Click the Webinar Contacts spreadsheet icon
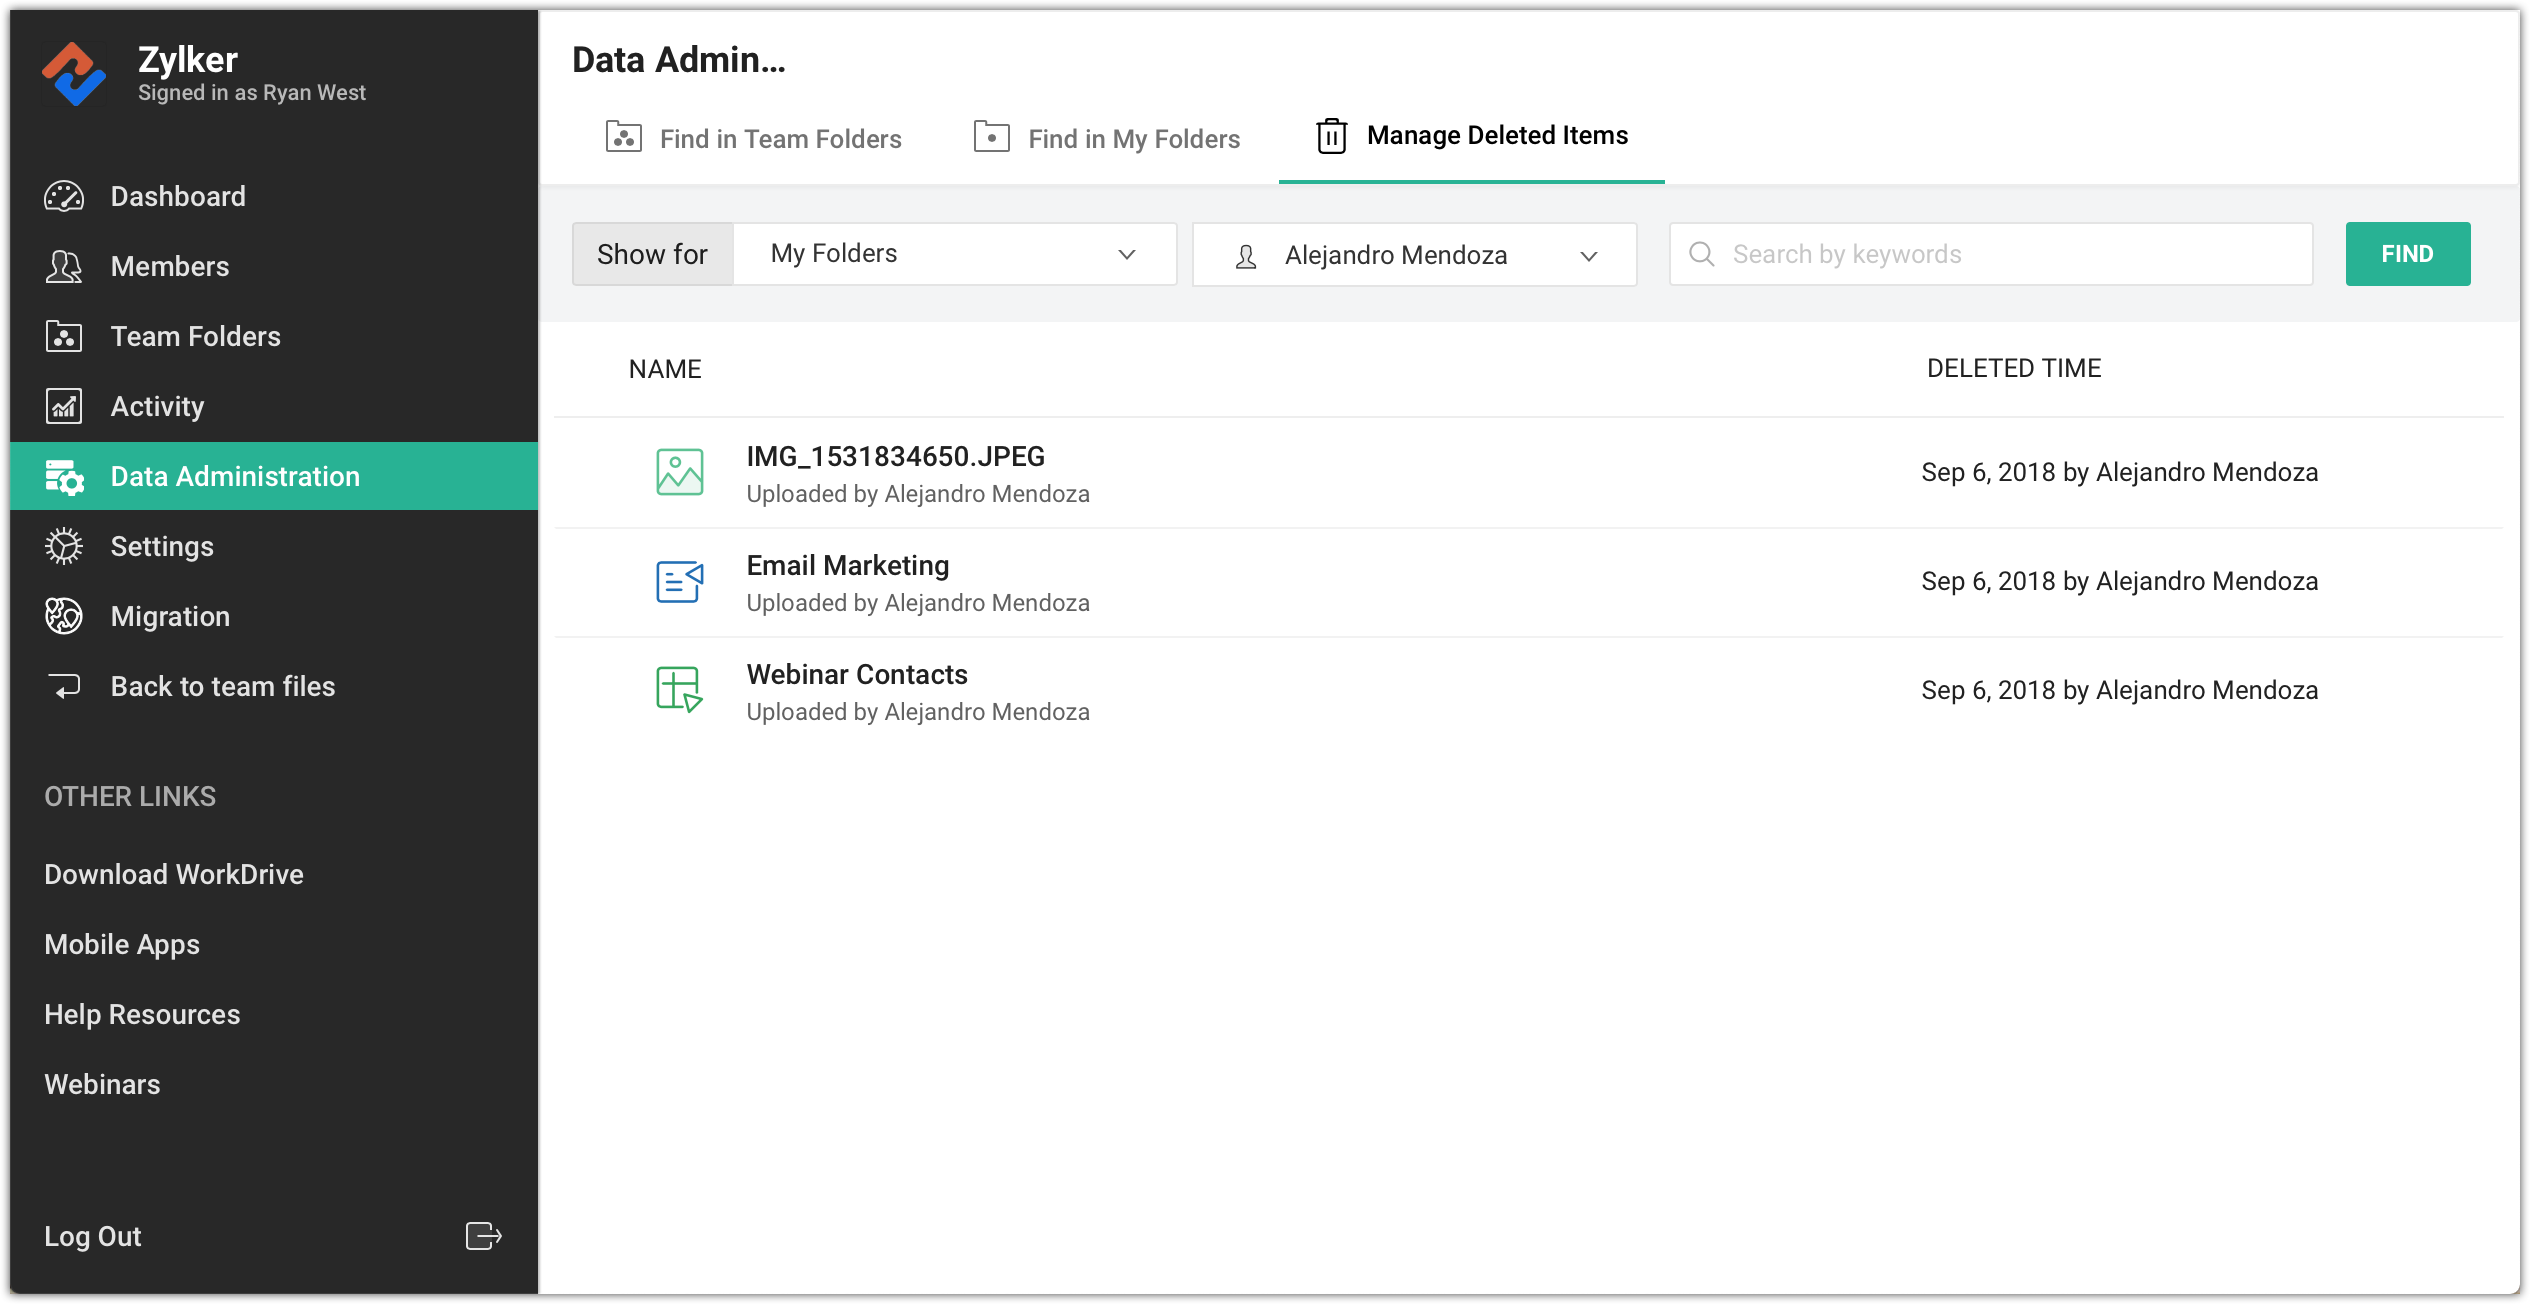 [679, 690]
